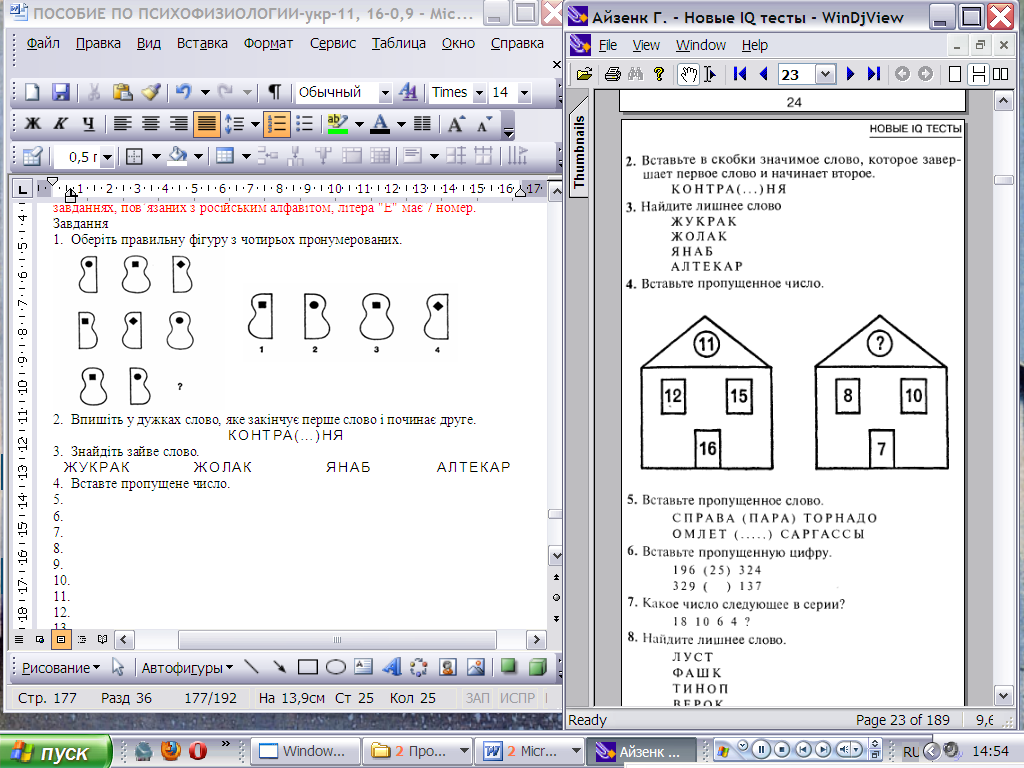Pick the shading fill color bucket
The height and width of the screenshot is (768, 1024).
click(x=177, y=155)
